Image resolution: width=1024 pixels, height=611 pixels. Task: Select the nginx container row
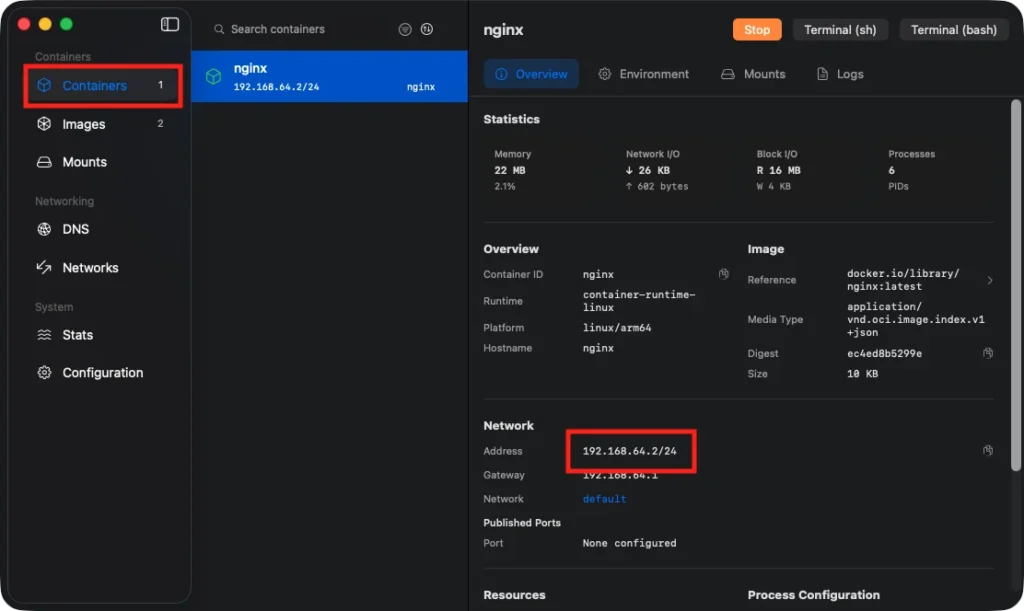(330, 76)
